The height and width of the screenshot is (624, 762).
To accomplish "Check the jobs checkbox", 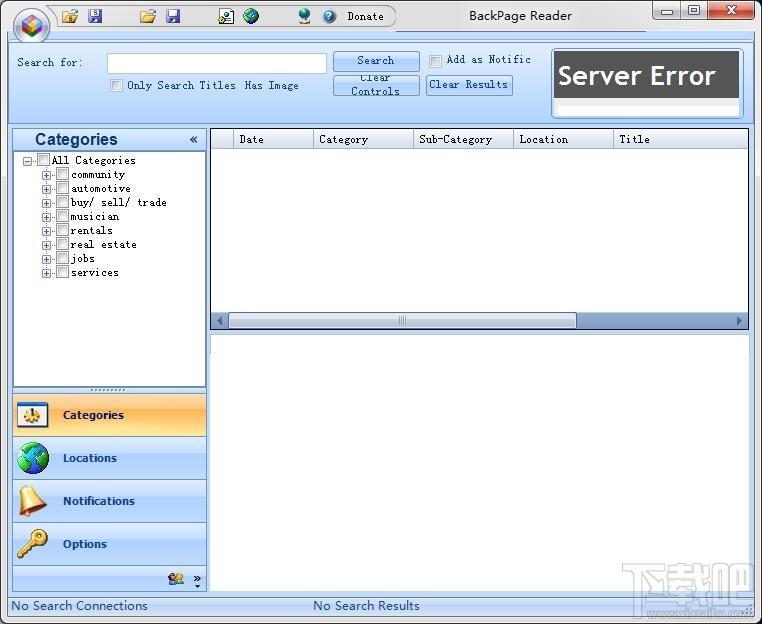I will pos(62,258).
